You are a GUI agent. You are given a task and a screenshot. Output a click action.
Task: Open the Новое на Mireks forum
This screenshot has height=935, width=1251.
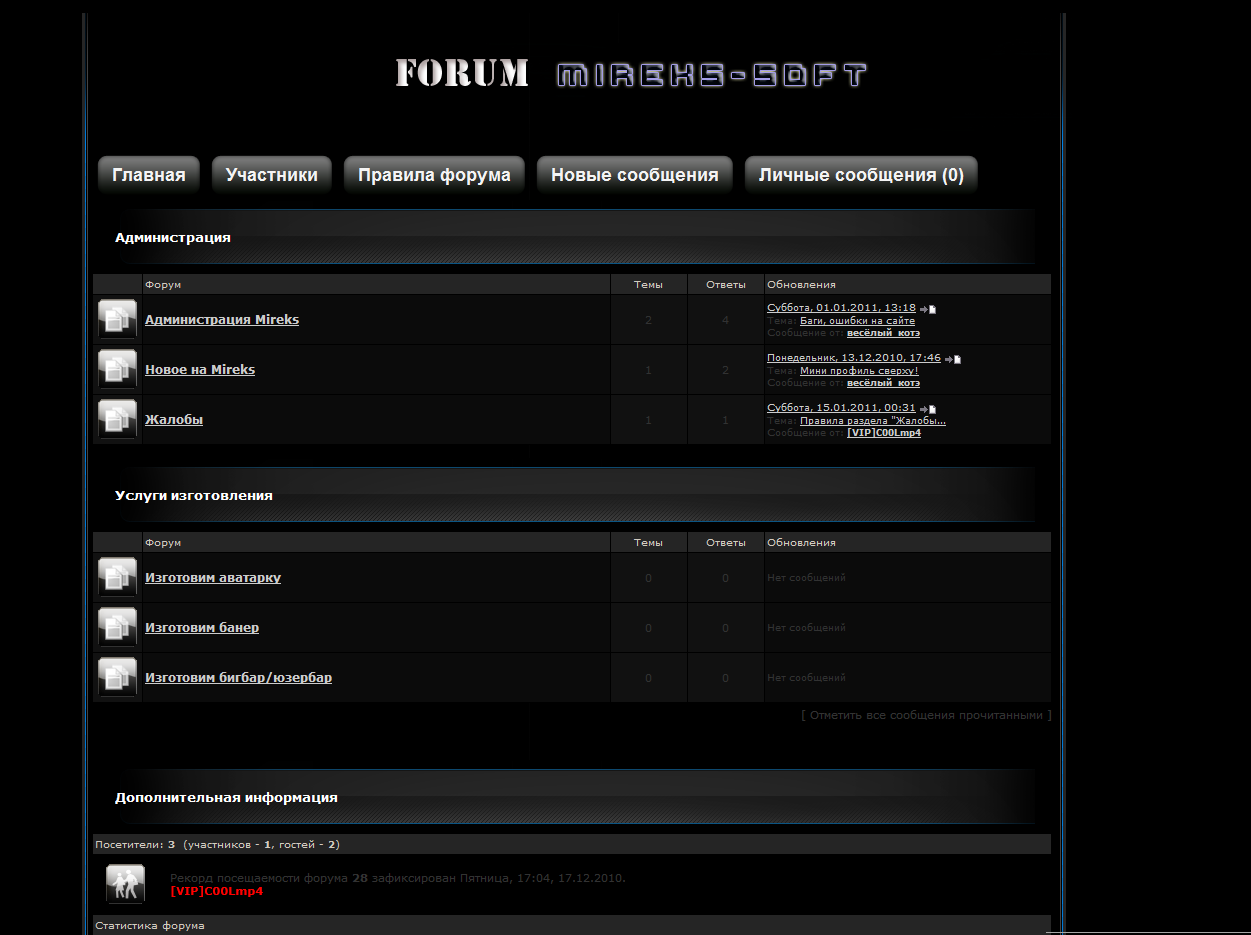200,370
